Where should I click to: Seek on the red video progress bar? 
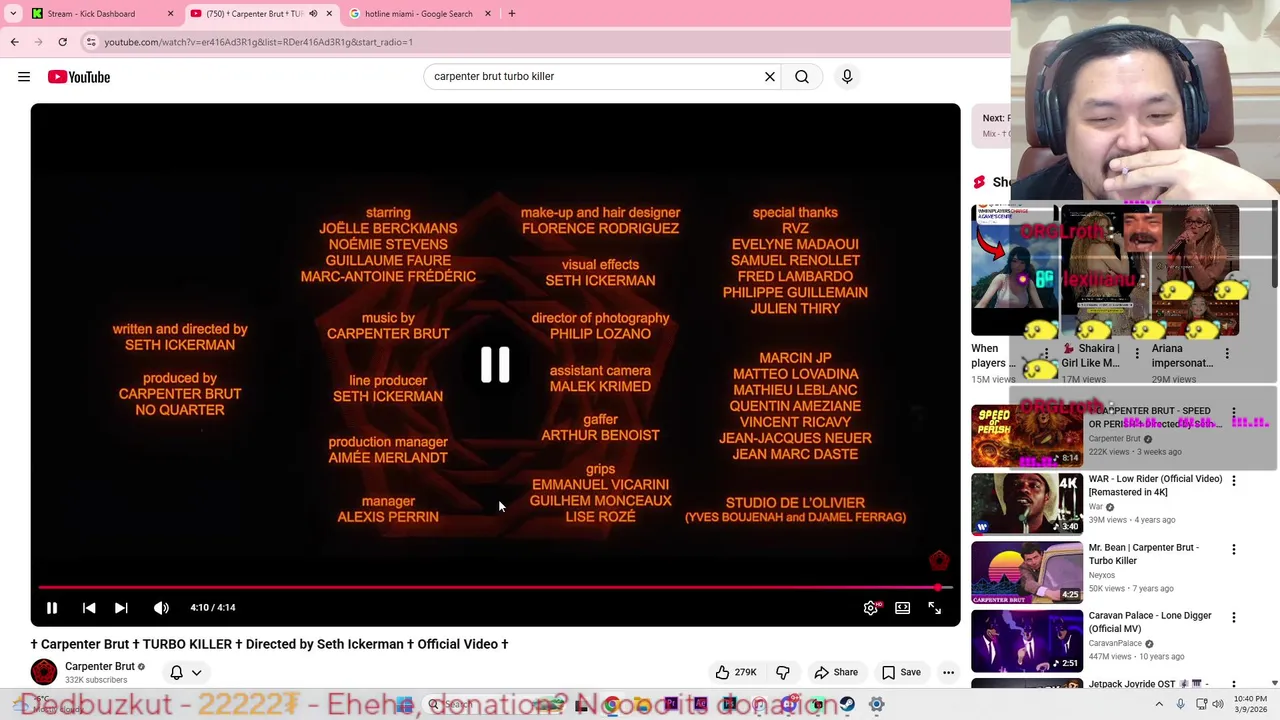495,588
